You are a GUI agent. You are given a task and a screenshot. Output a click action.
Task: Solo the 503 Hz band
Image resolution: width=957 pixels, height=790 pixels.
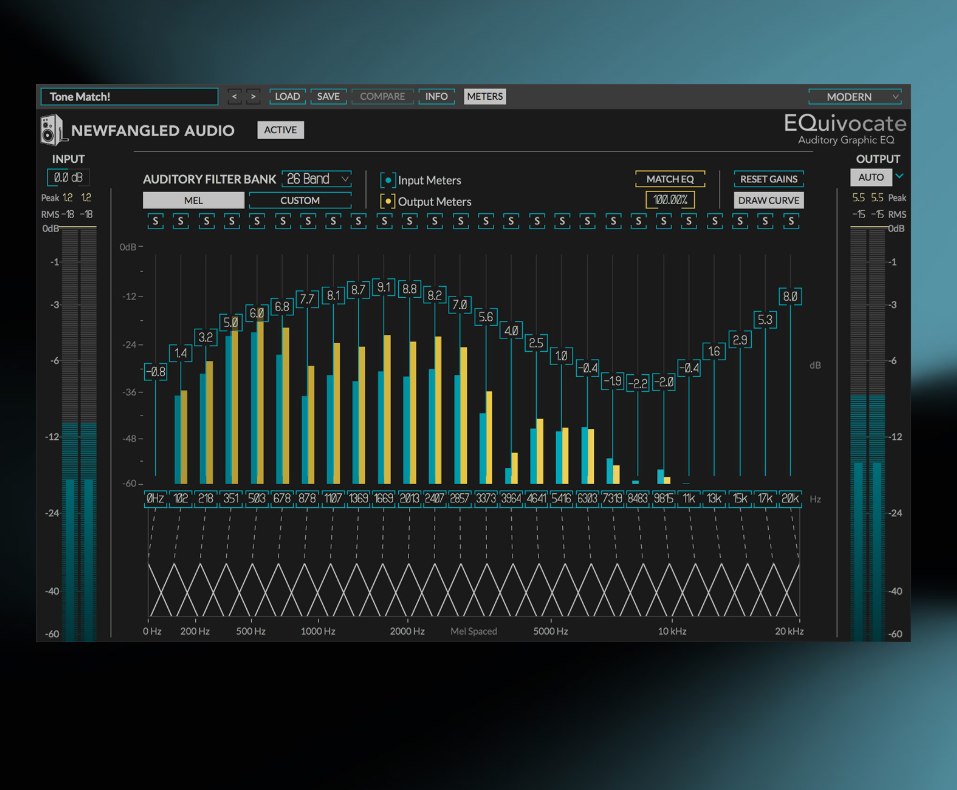[x=257, y=221]
